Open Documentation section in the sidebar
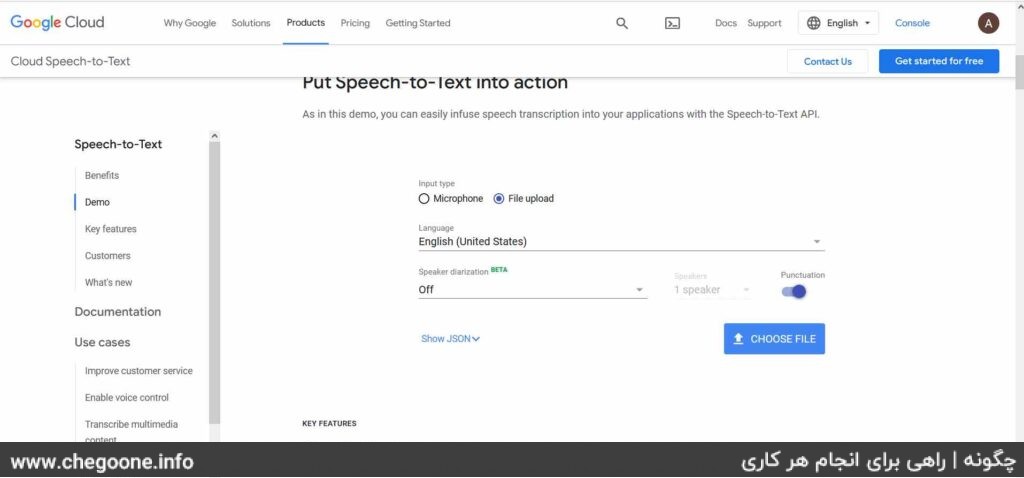This screenshot has width=1024, height=478. tap(118, 311)
